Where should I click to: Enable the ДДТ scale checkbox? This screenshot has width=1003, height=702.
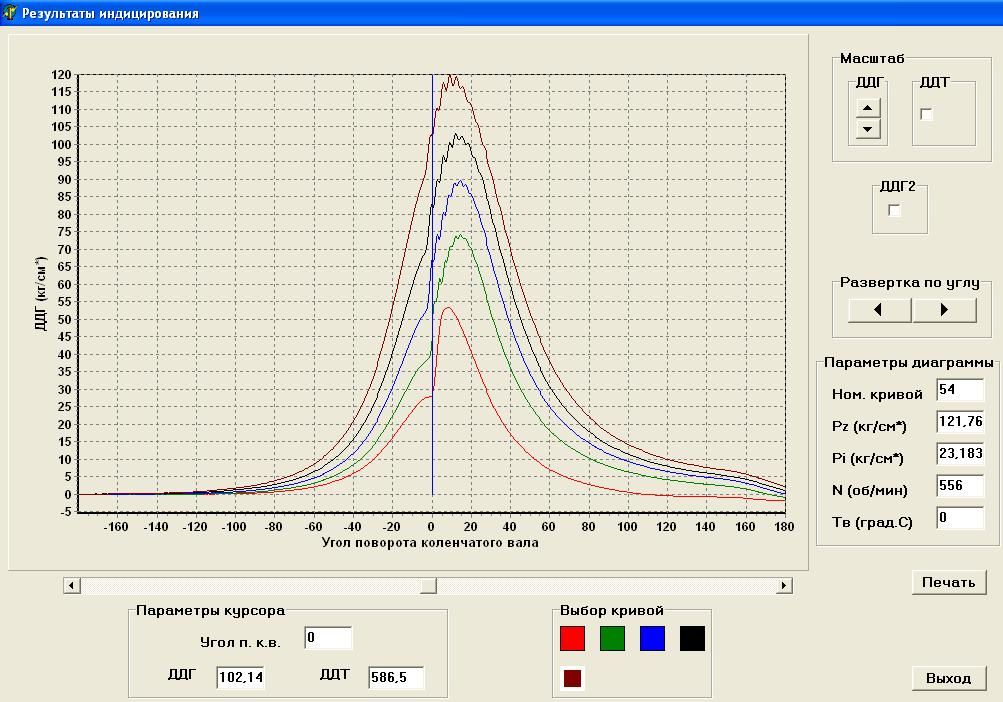pyautogui.click(x=927, y=115)
